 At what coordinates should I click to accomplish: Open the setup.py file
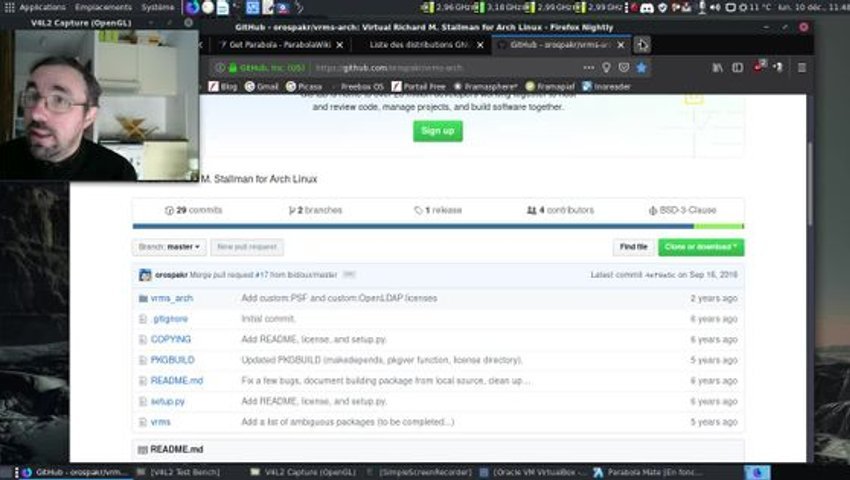[x=168, y=401]
